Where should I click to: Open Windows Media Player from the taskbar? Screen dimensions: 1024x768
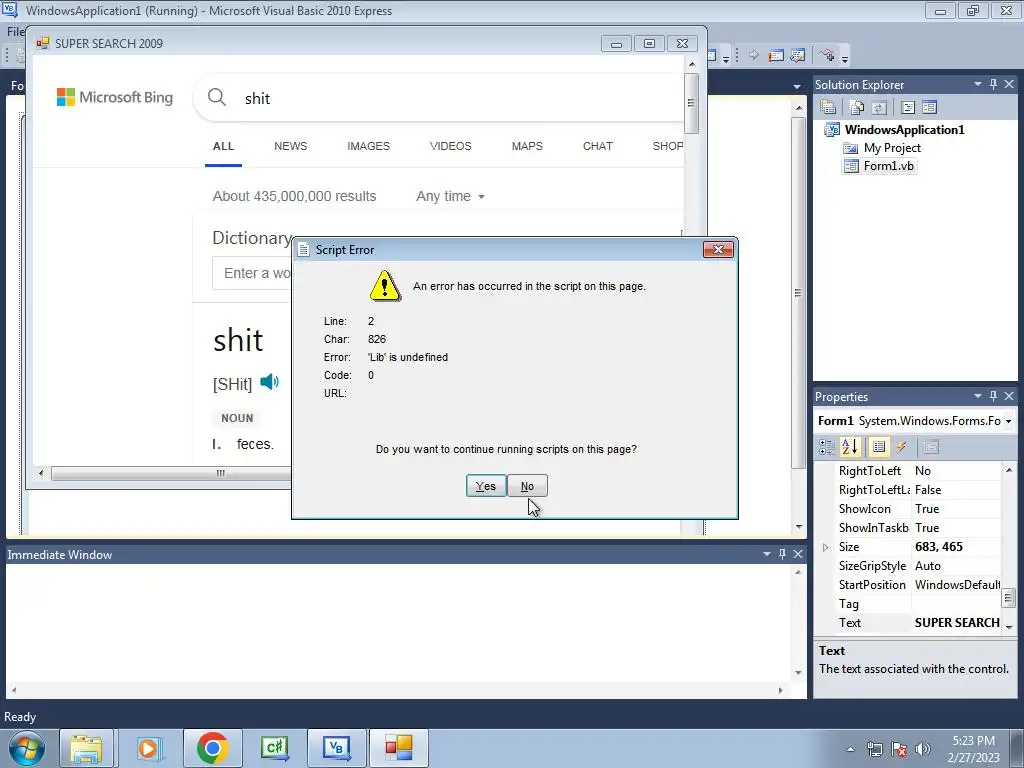pos(148,748)
